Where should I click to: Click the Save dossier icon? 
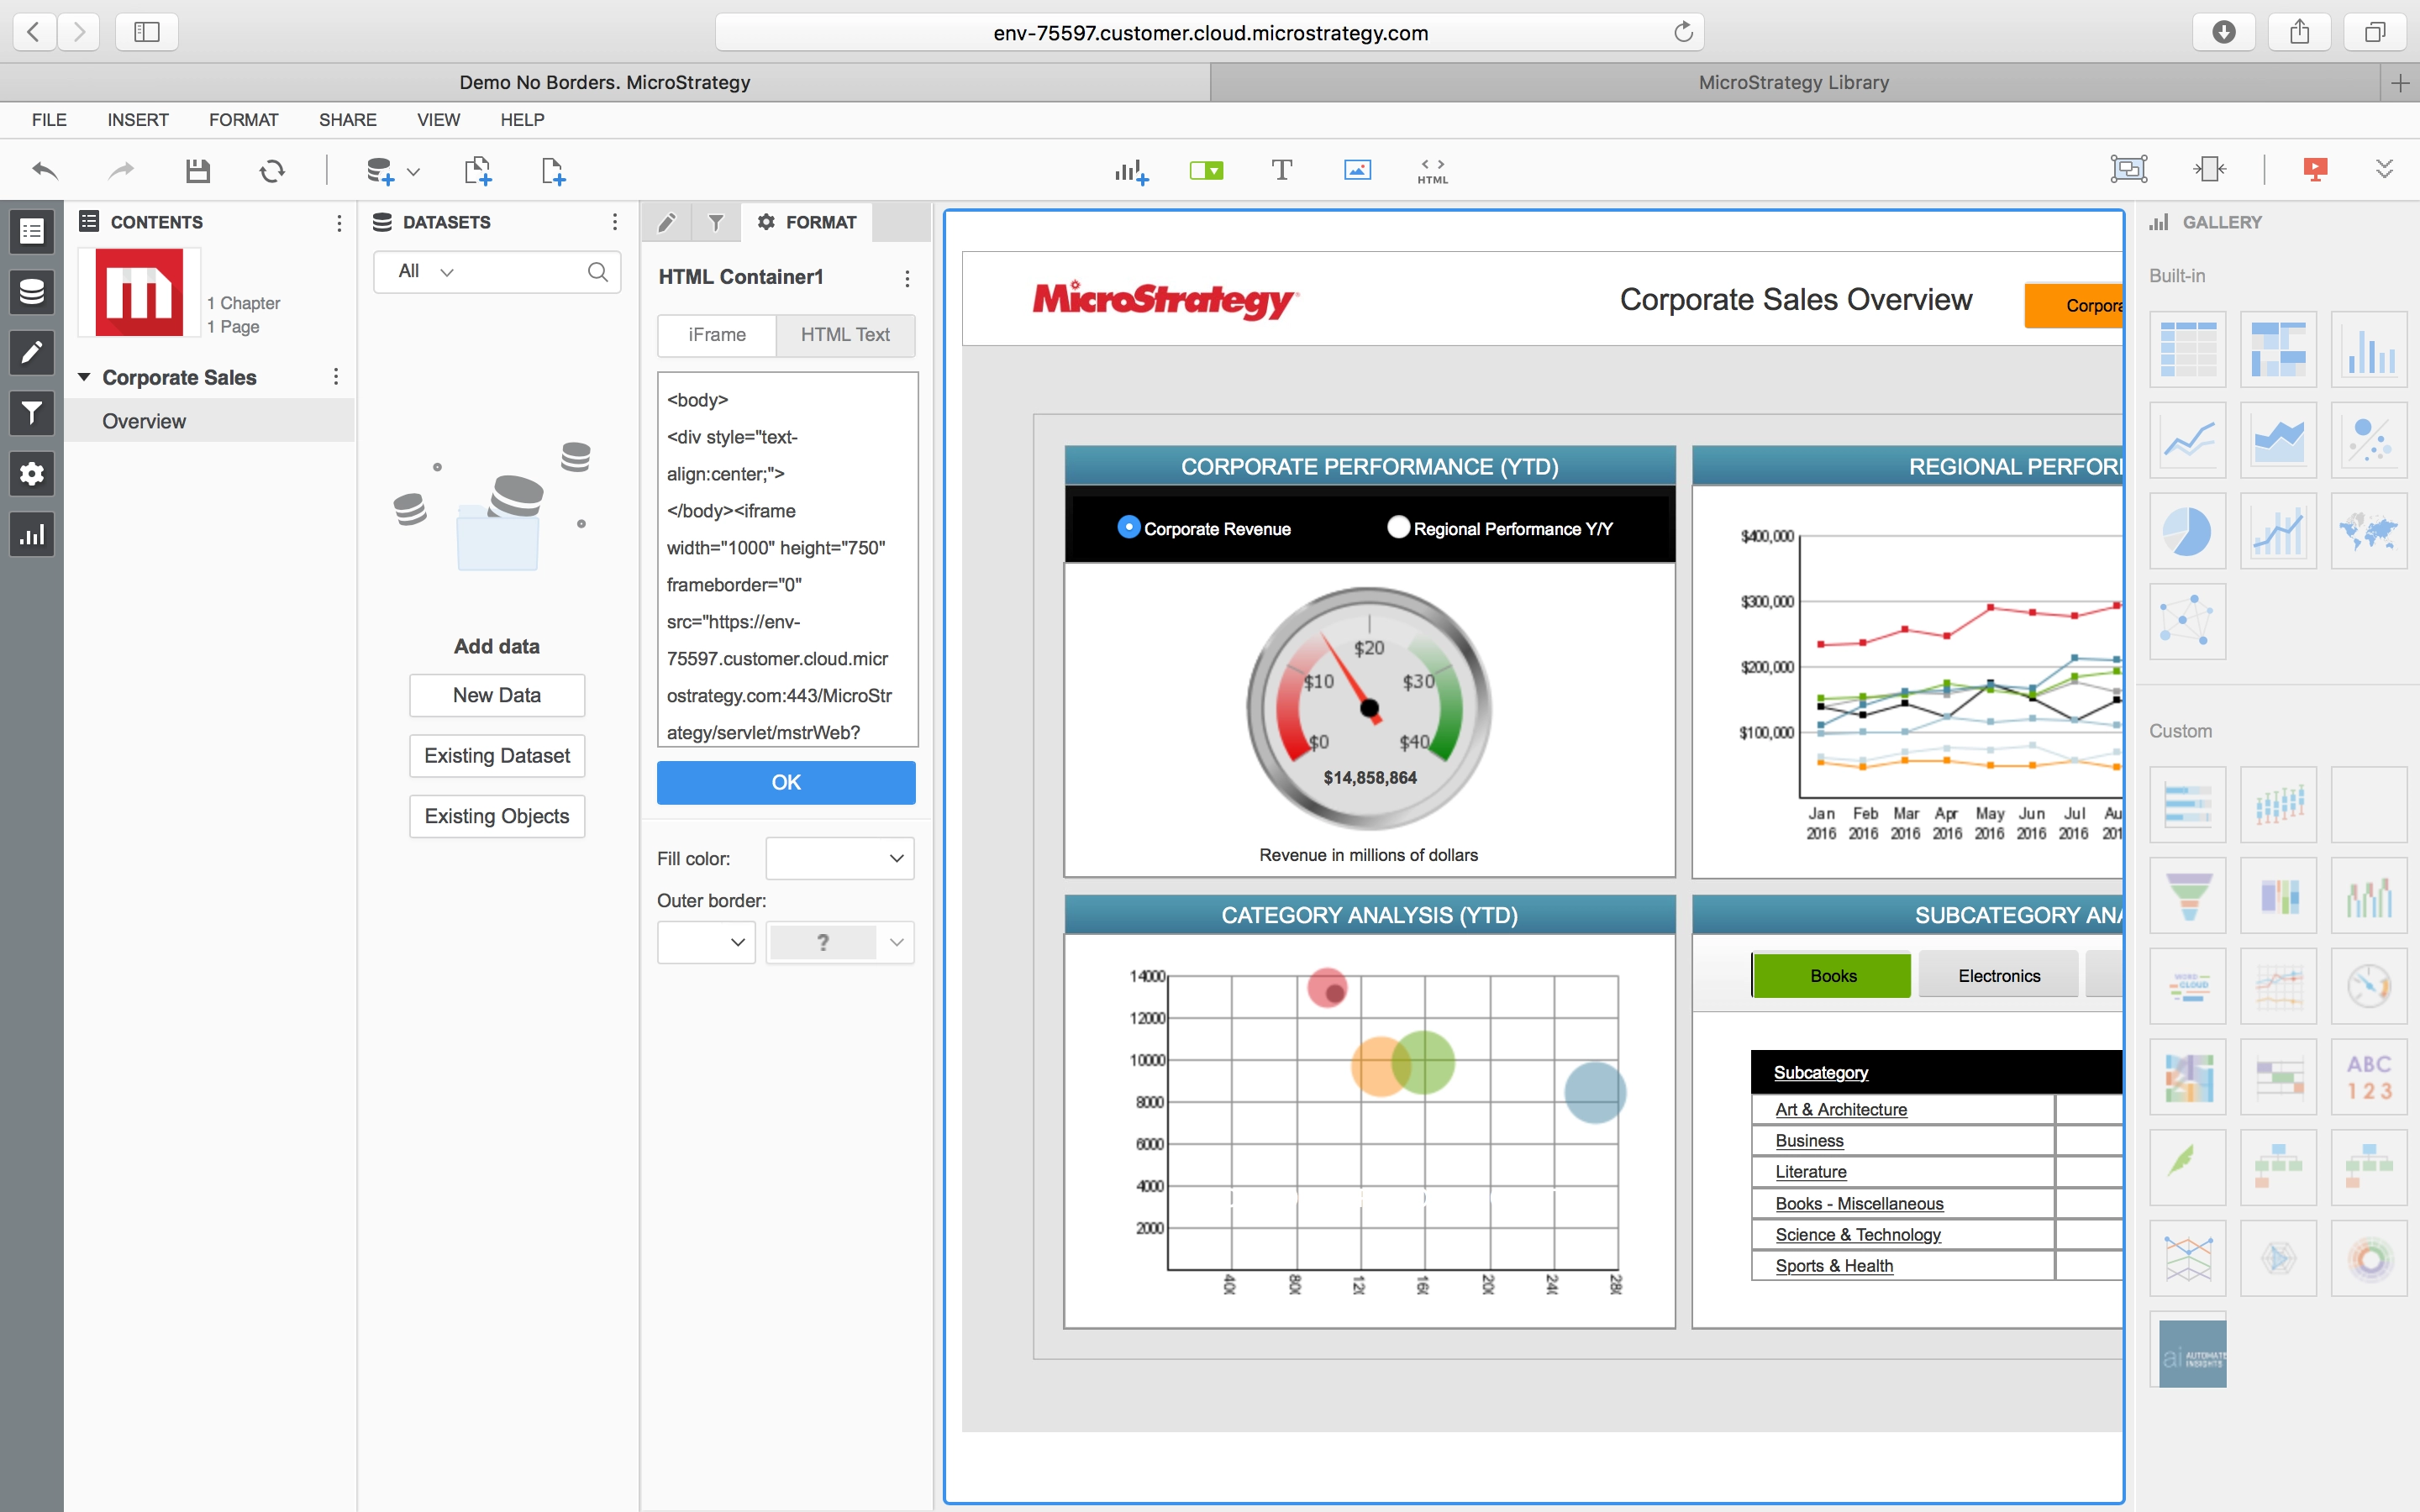[198, 171]
